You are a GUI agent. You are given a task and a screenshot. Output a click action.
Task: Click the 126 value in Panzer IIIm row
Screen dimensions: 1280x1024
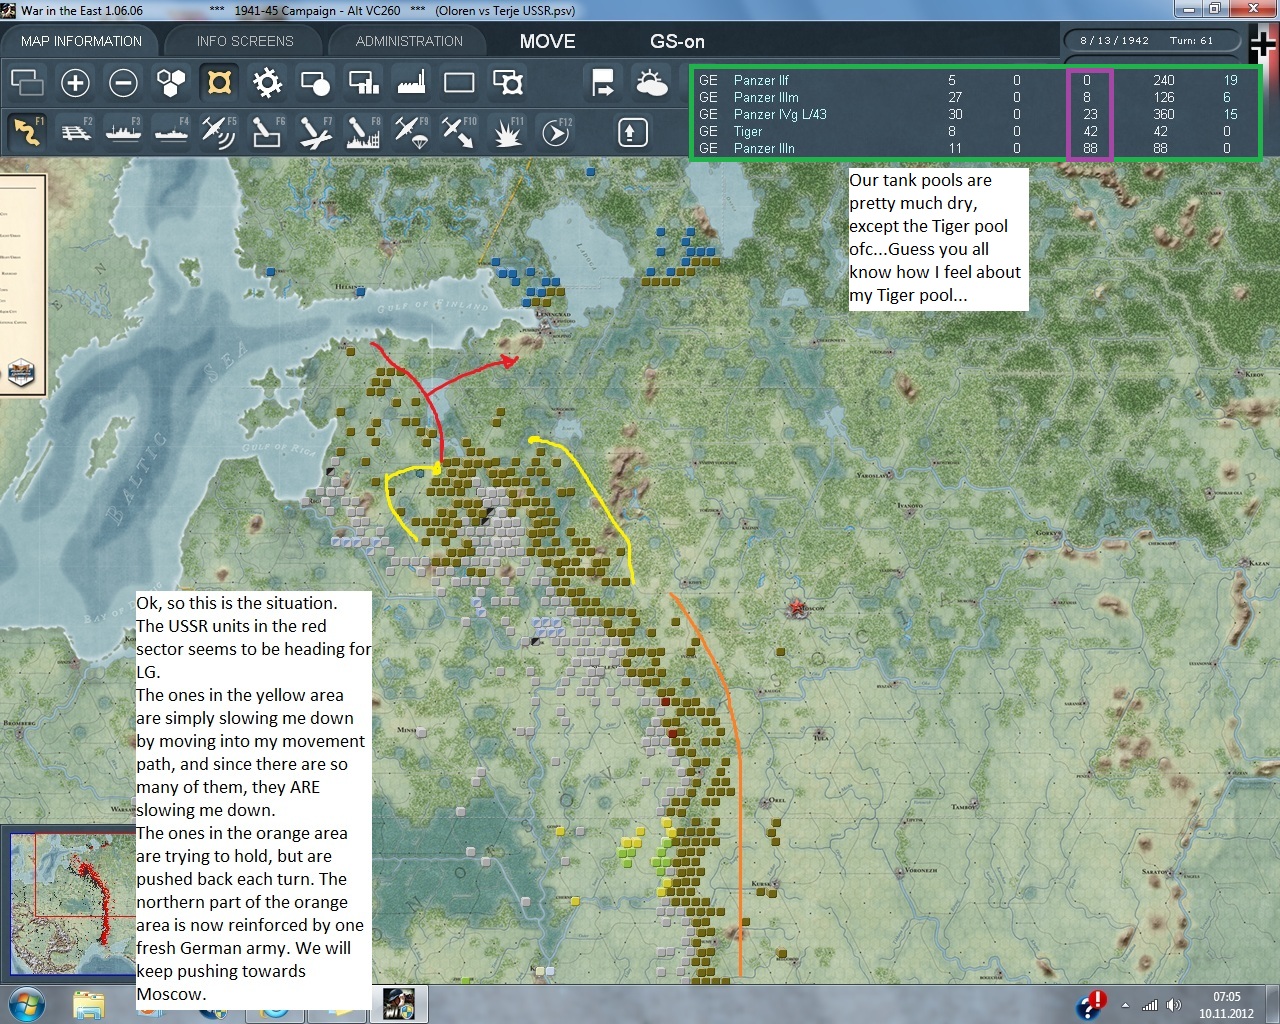pos(1164,97)
